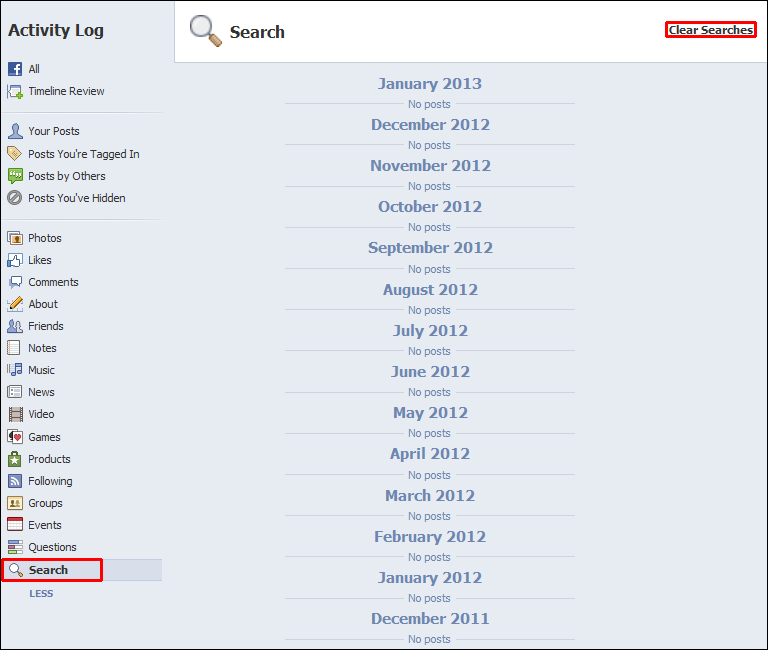Click the Groups icon in sidebar
This screenshot has width=768, height=650.
pos(15,503)
